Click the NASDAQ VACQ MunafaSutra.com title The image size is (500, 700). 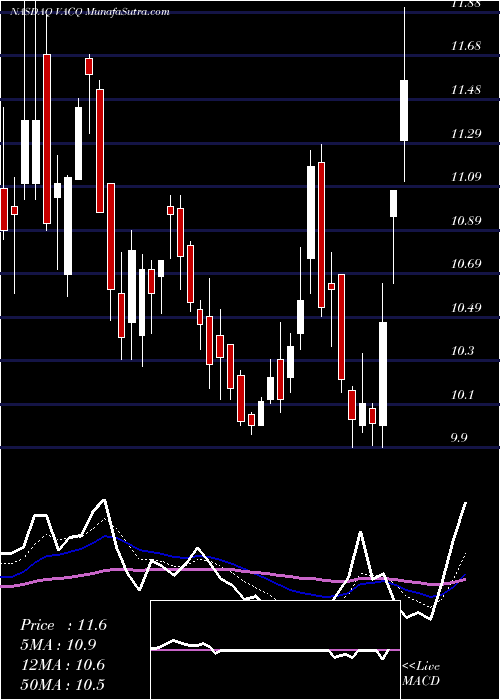tap(90, 12)
